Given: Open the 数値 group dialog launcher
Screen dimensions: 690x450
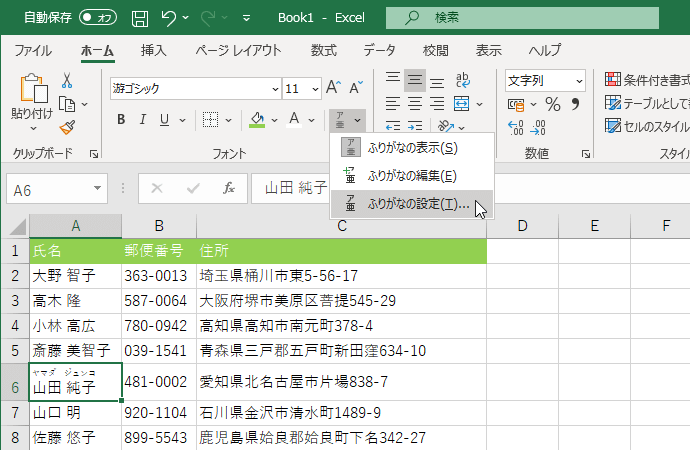Looking at the screenshot, I should [x=586, y=154].
